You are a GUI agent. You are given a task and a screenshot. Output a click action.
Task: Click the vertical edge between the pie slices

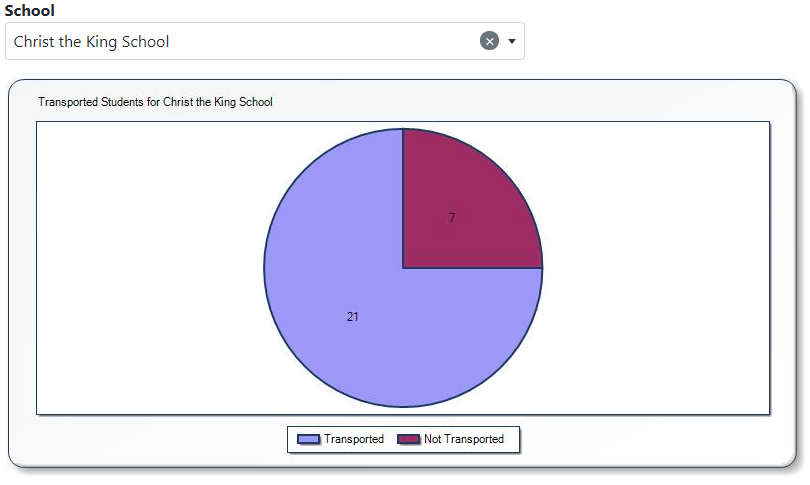[403, 200]
